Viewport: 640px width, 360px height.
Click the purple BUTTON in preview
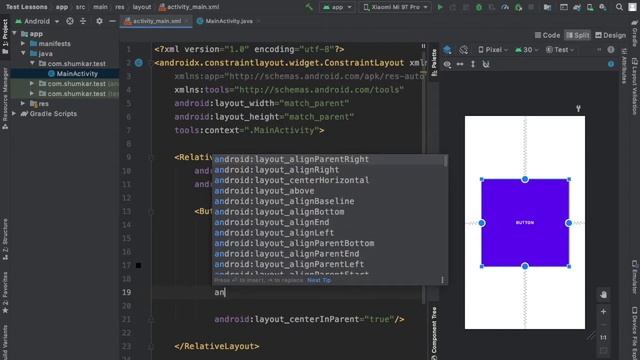click(525, 222)
